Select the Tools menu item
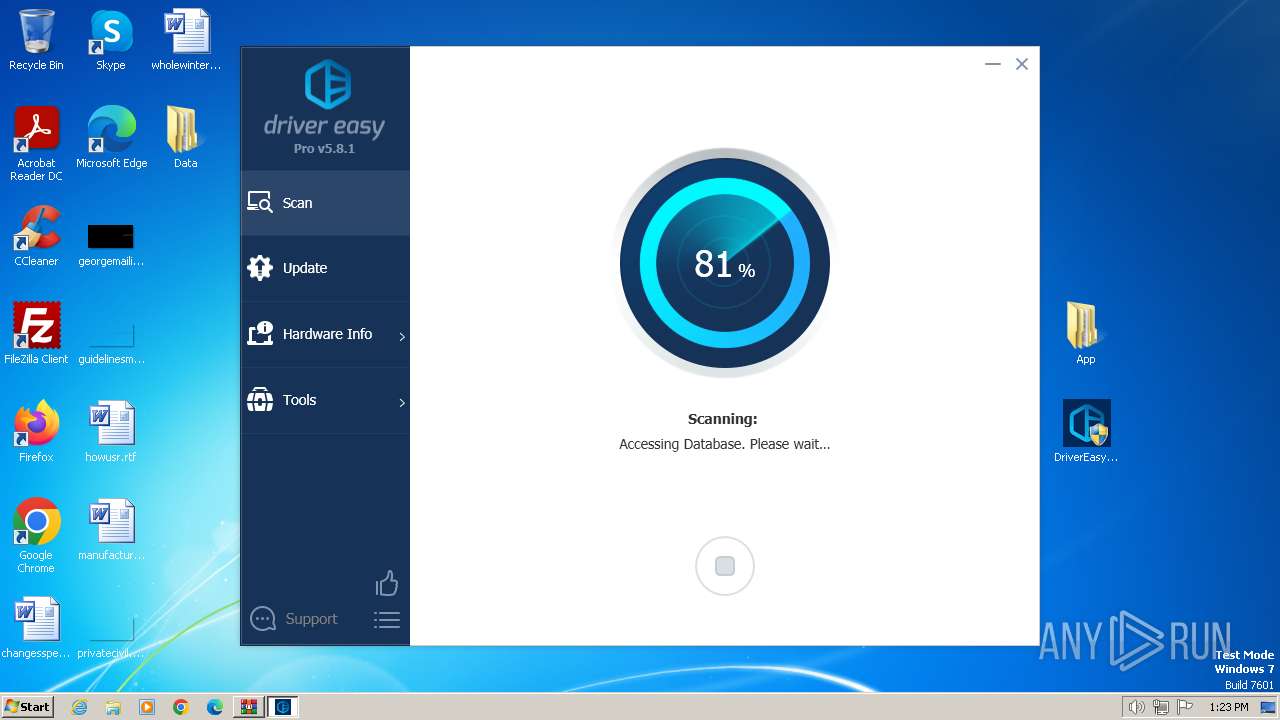Screen dimensions: 1280x720 (325, 400)
